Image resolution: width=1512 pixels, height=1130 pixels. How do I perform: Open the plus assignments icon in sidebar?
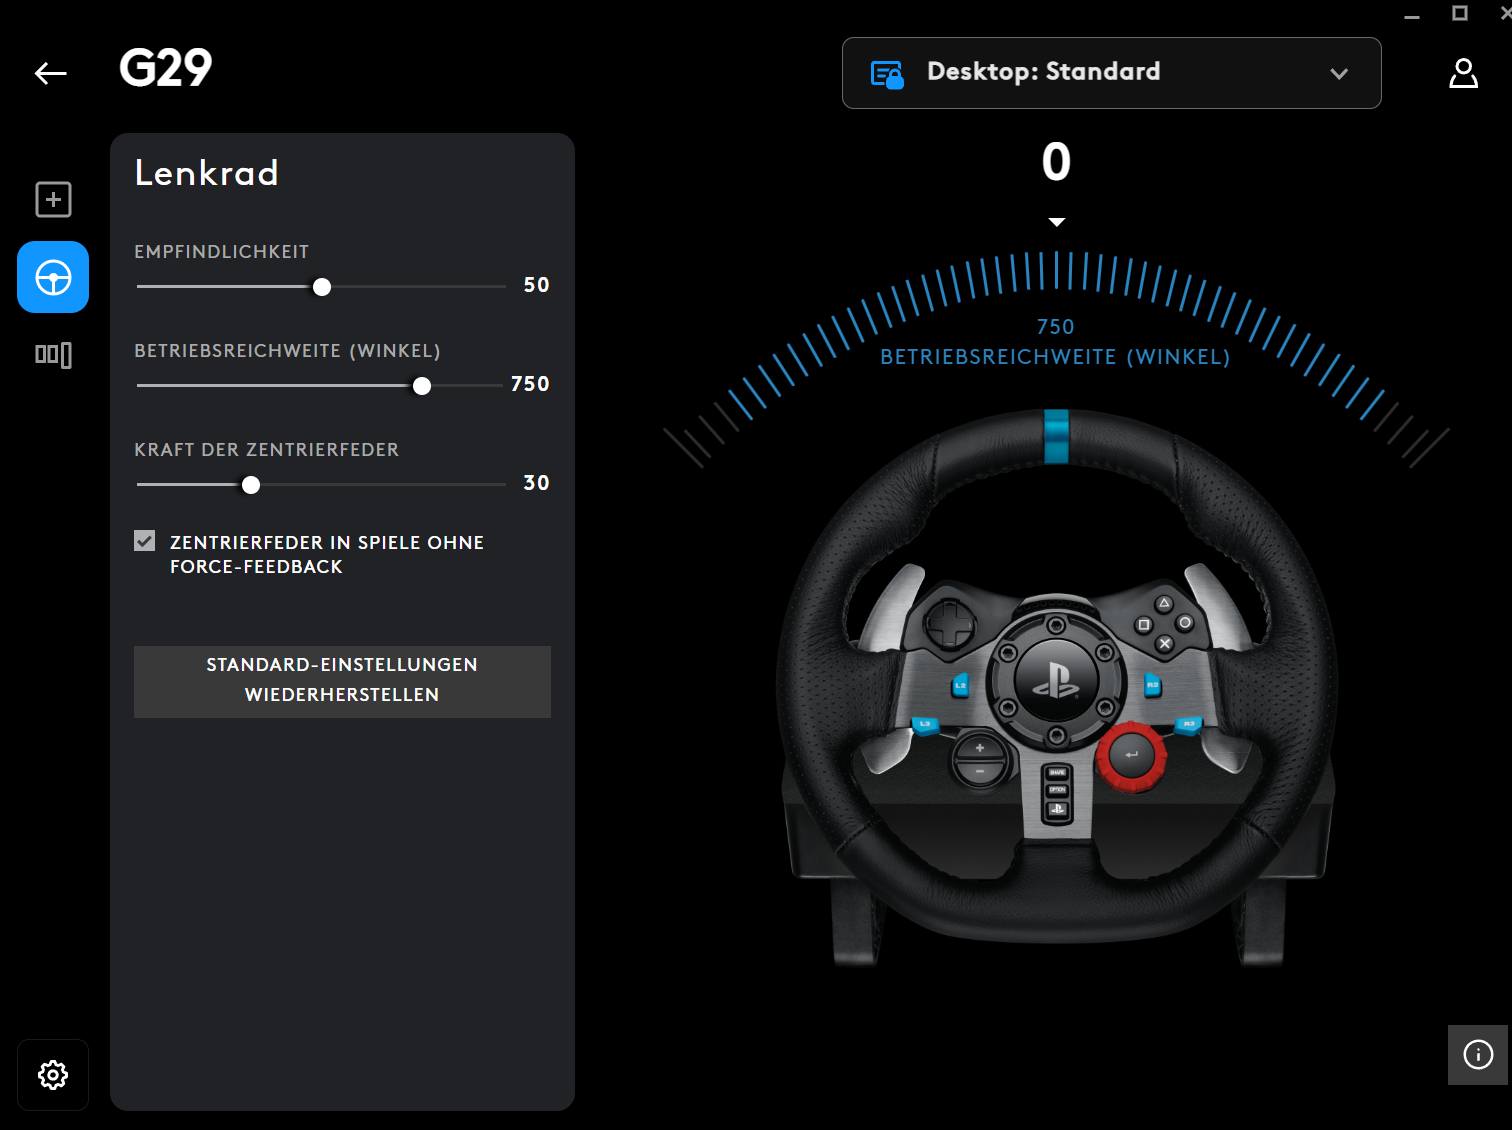(53, 200)
